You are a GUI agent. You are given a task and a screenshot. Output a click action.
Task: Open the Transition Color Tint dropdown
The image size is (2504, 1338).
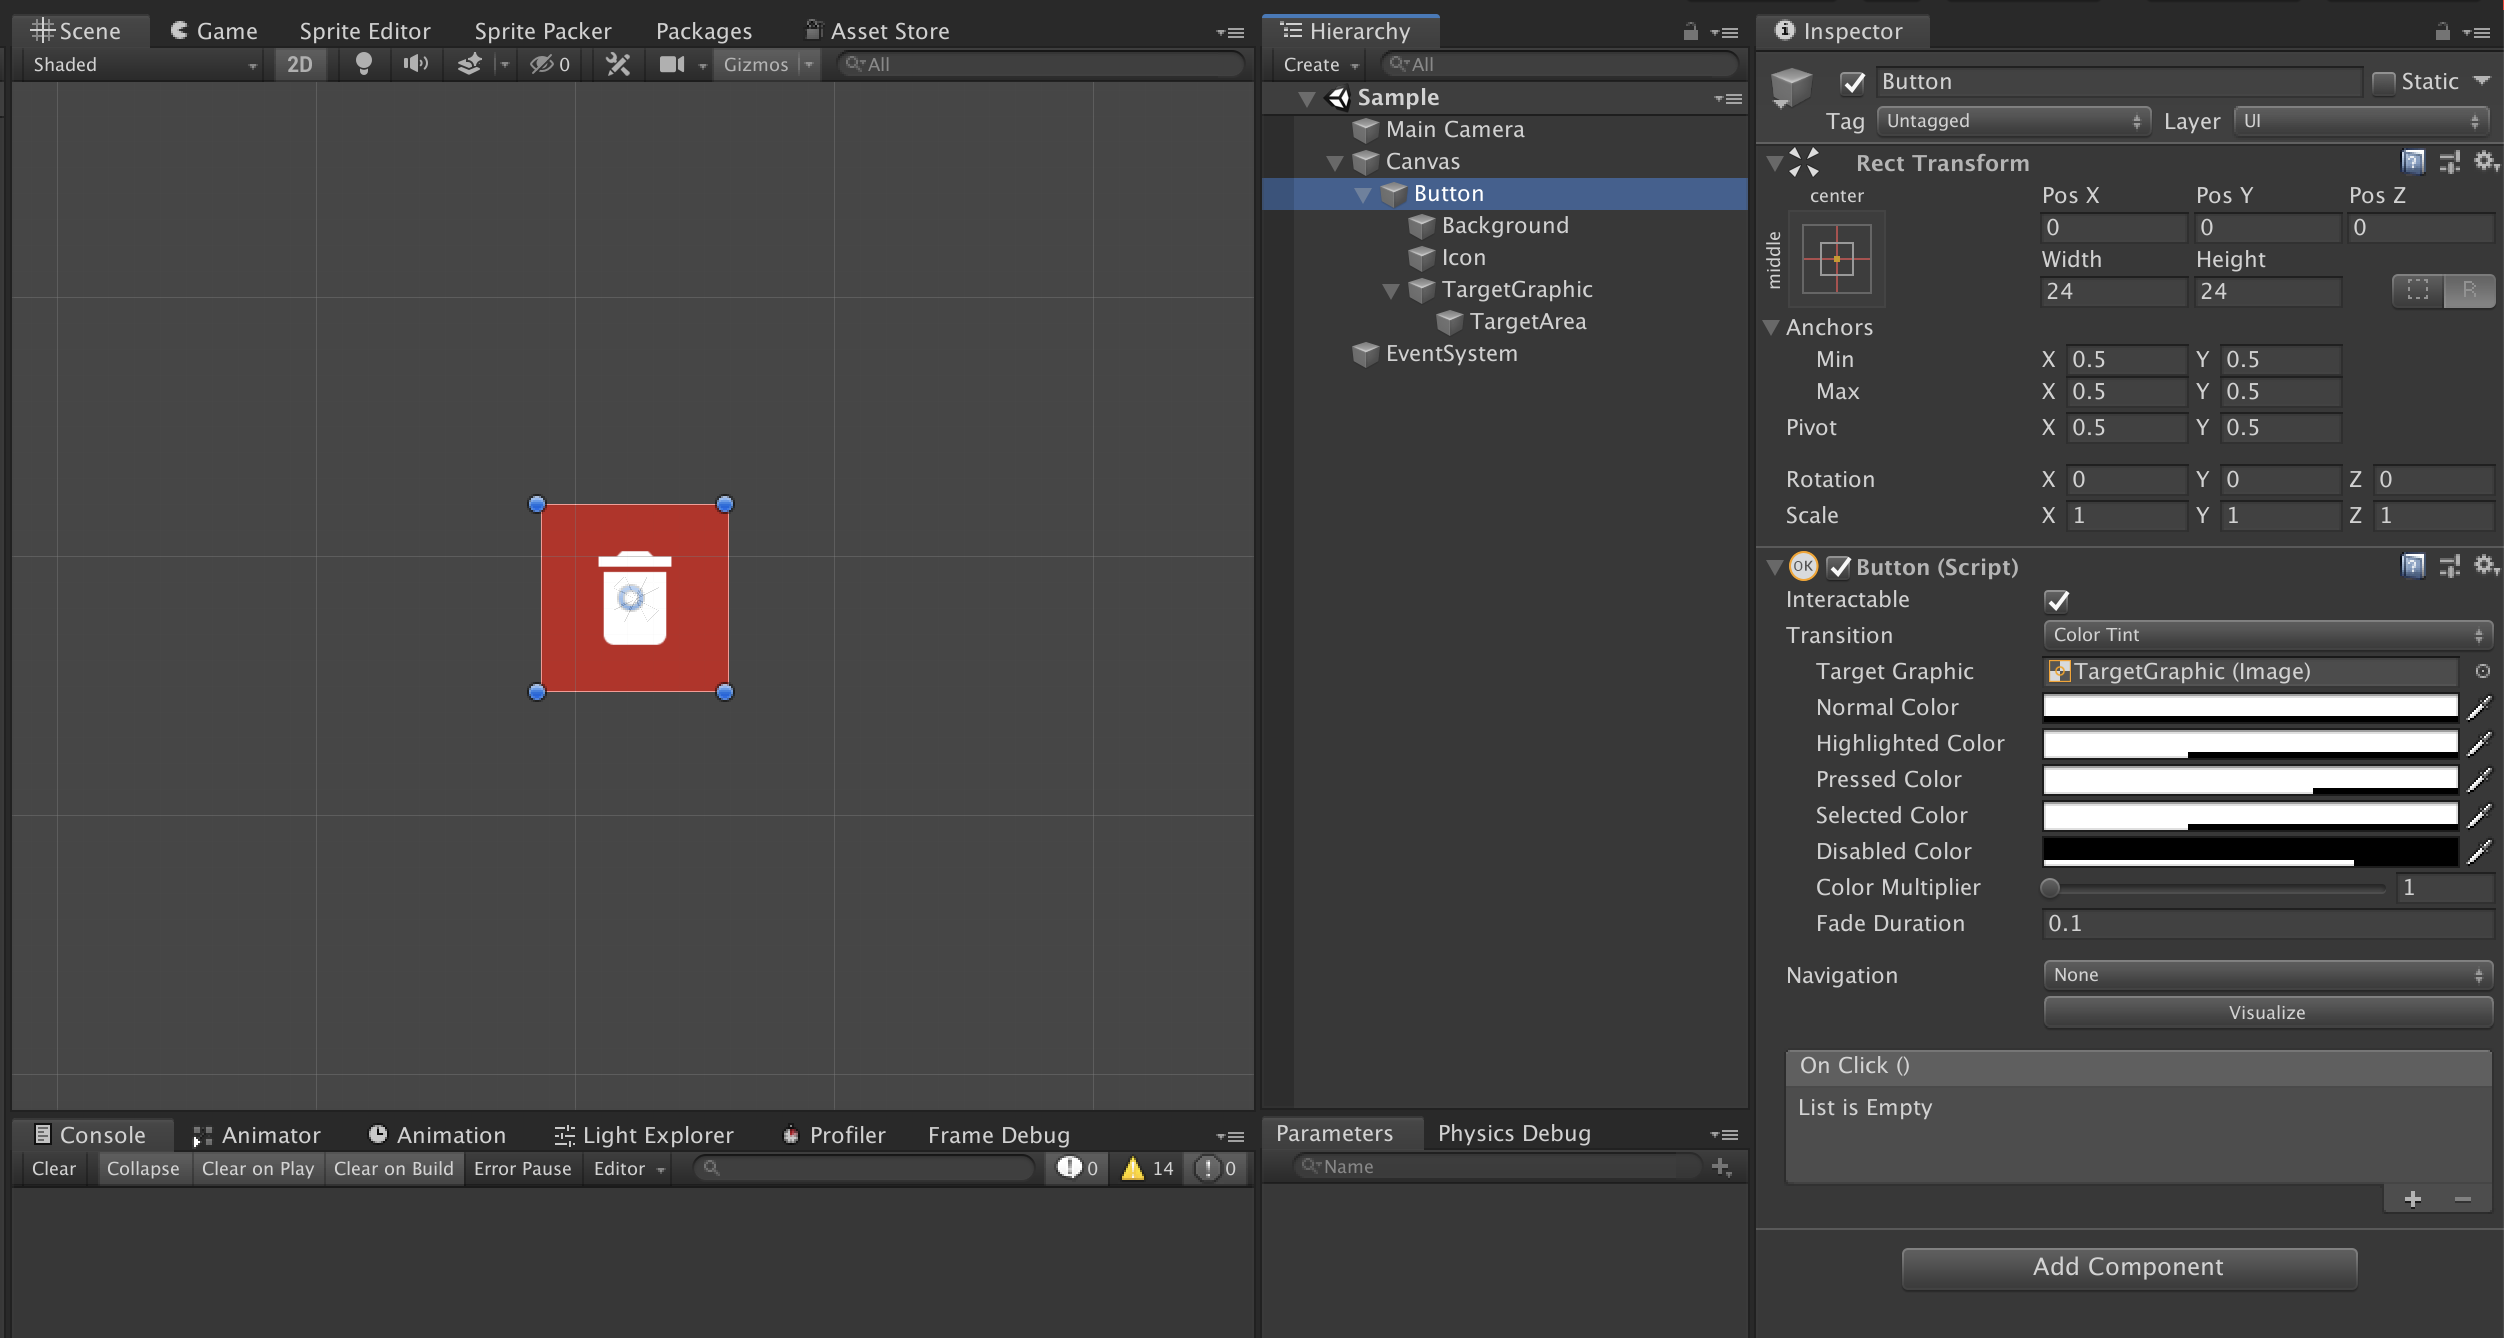coord(2267,635)
